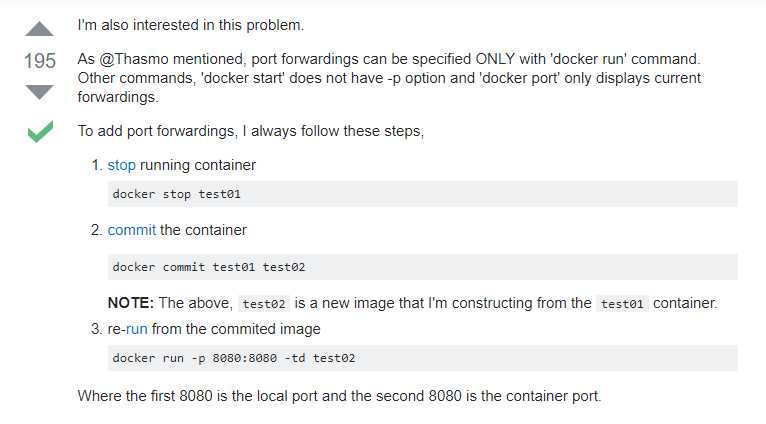Viewport: 766px width, 424px height.
Task: Open the 'stop' documentation link
Action: (122, 165)
